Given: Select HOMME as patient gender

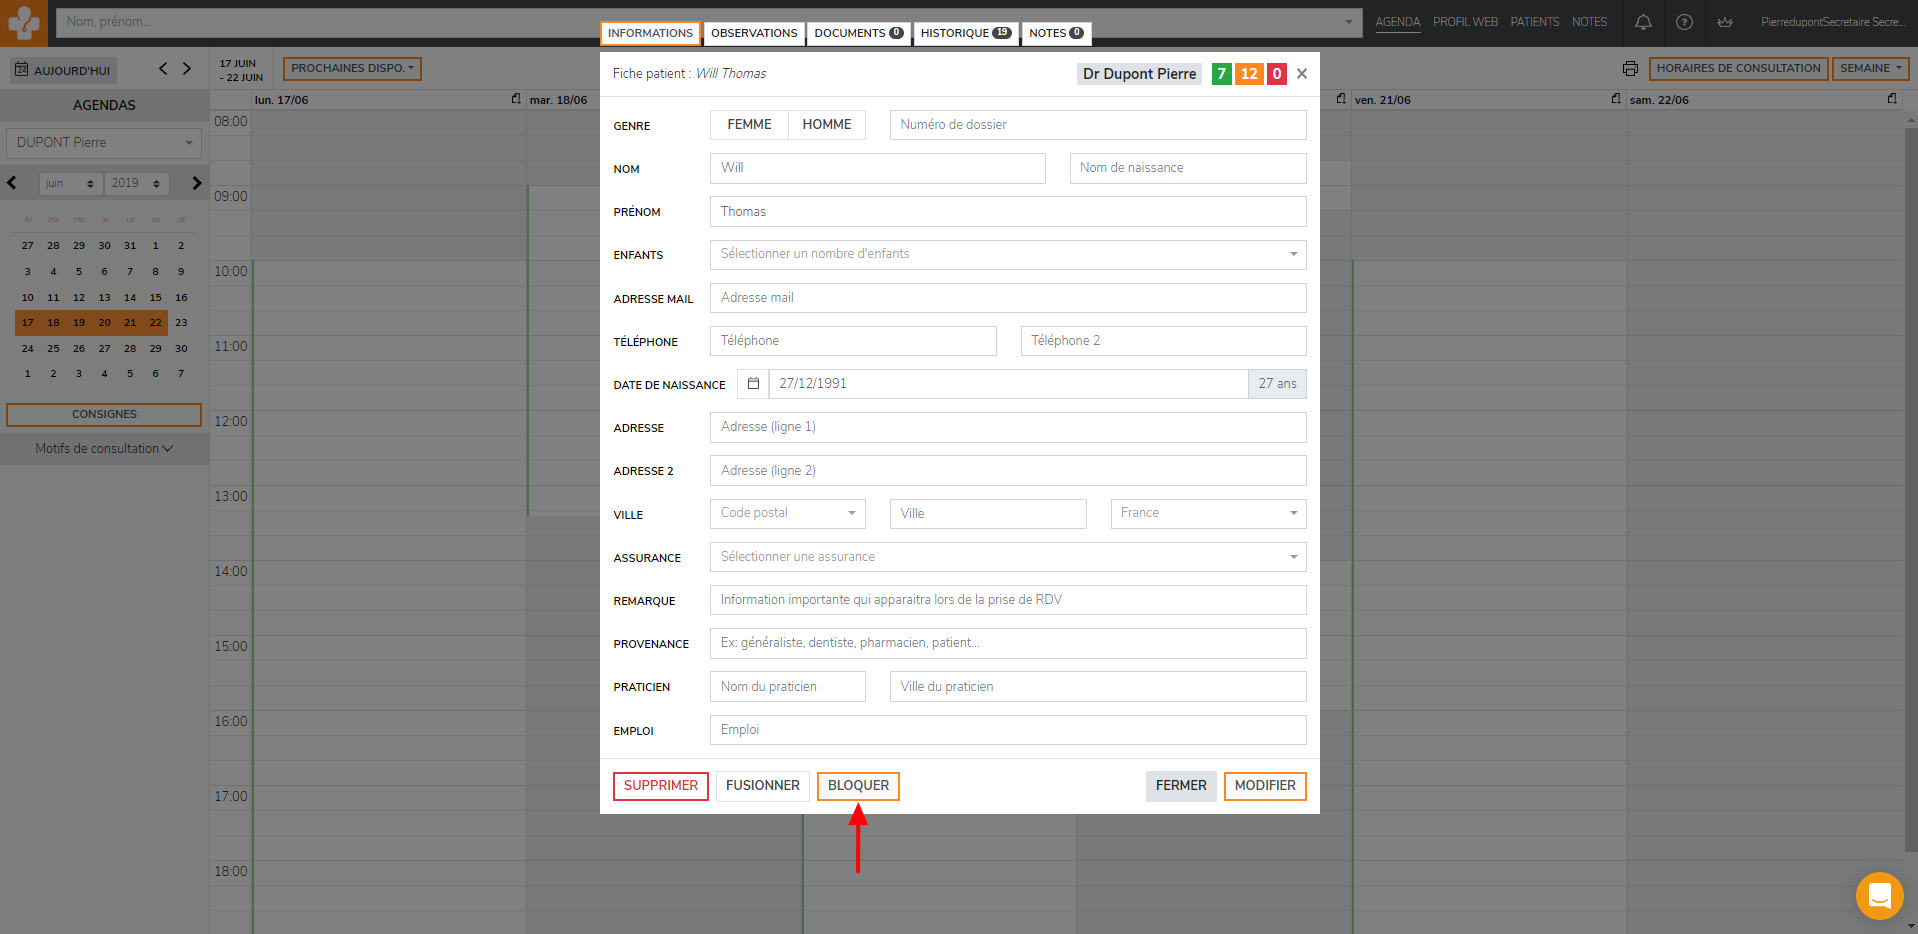Looking at the screenshot, I should coord(826,125).
